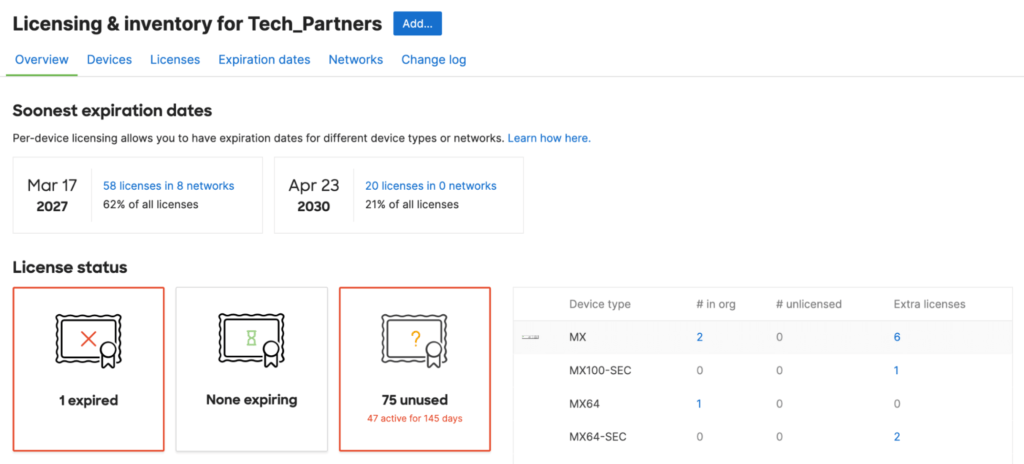Click the 'Soonest expiration dates' heading
Screen dimensions: 1024x464
(112, 111)
